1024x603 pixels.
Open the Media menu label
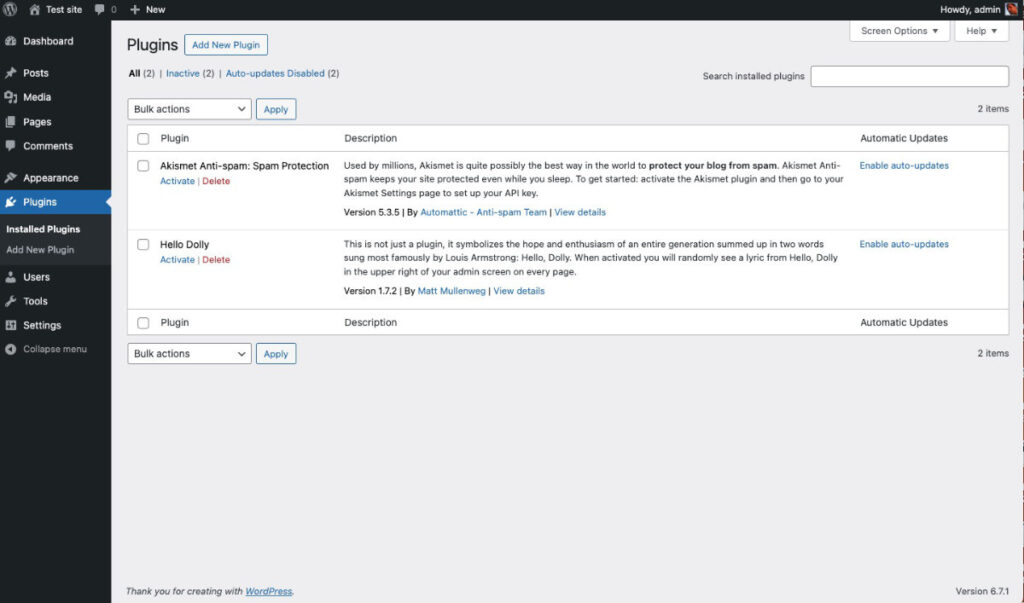(x=37, y=97)
